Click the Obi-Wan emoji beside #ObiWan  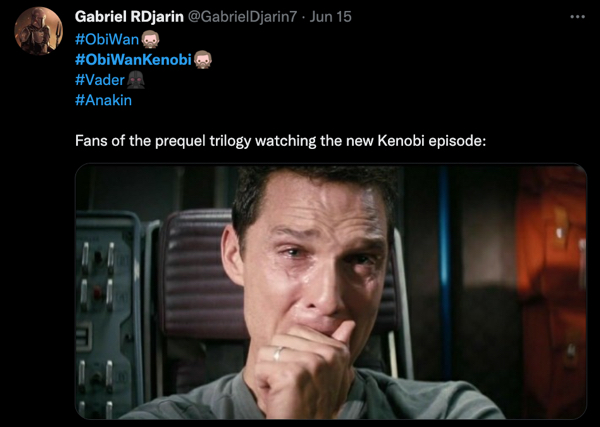(150, 39)
